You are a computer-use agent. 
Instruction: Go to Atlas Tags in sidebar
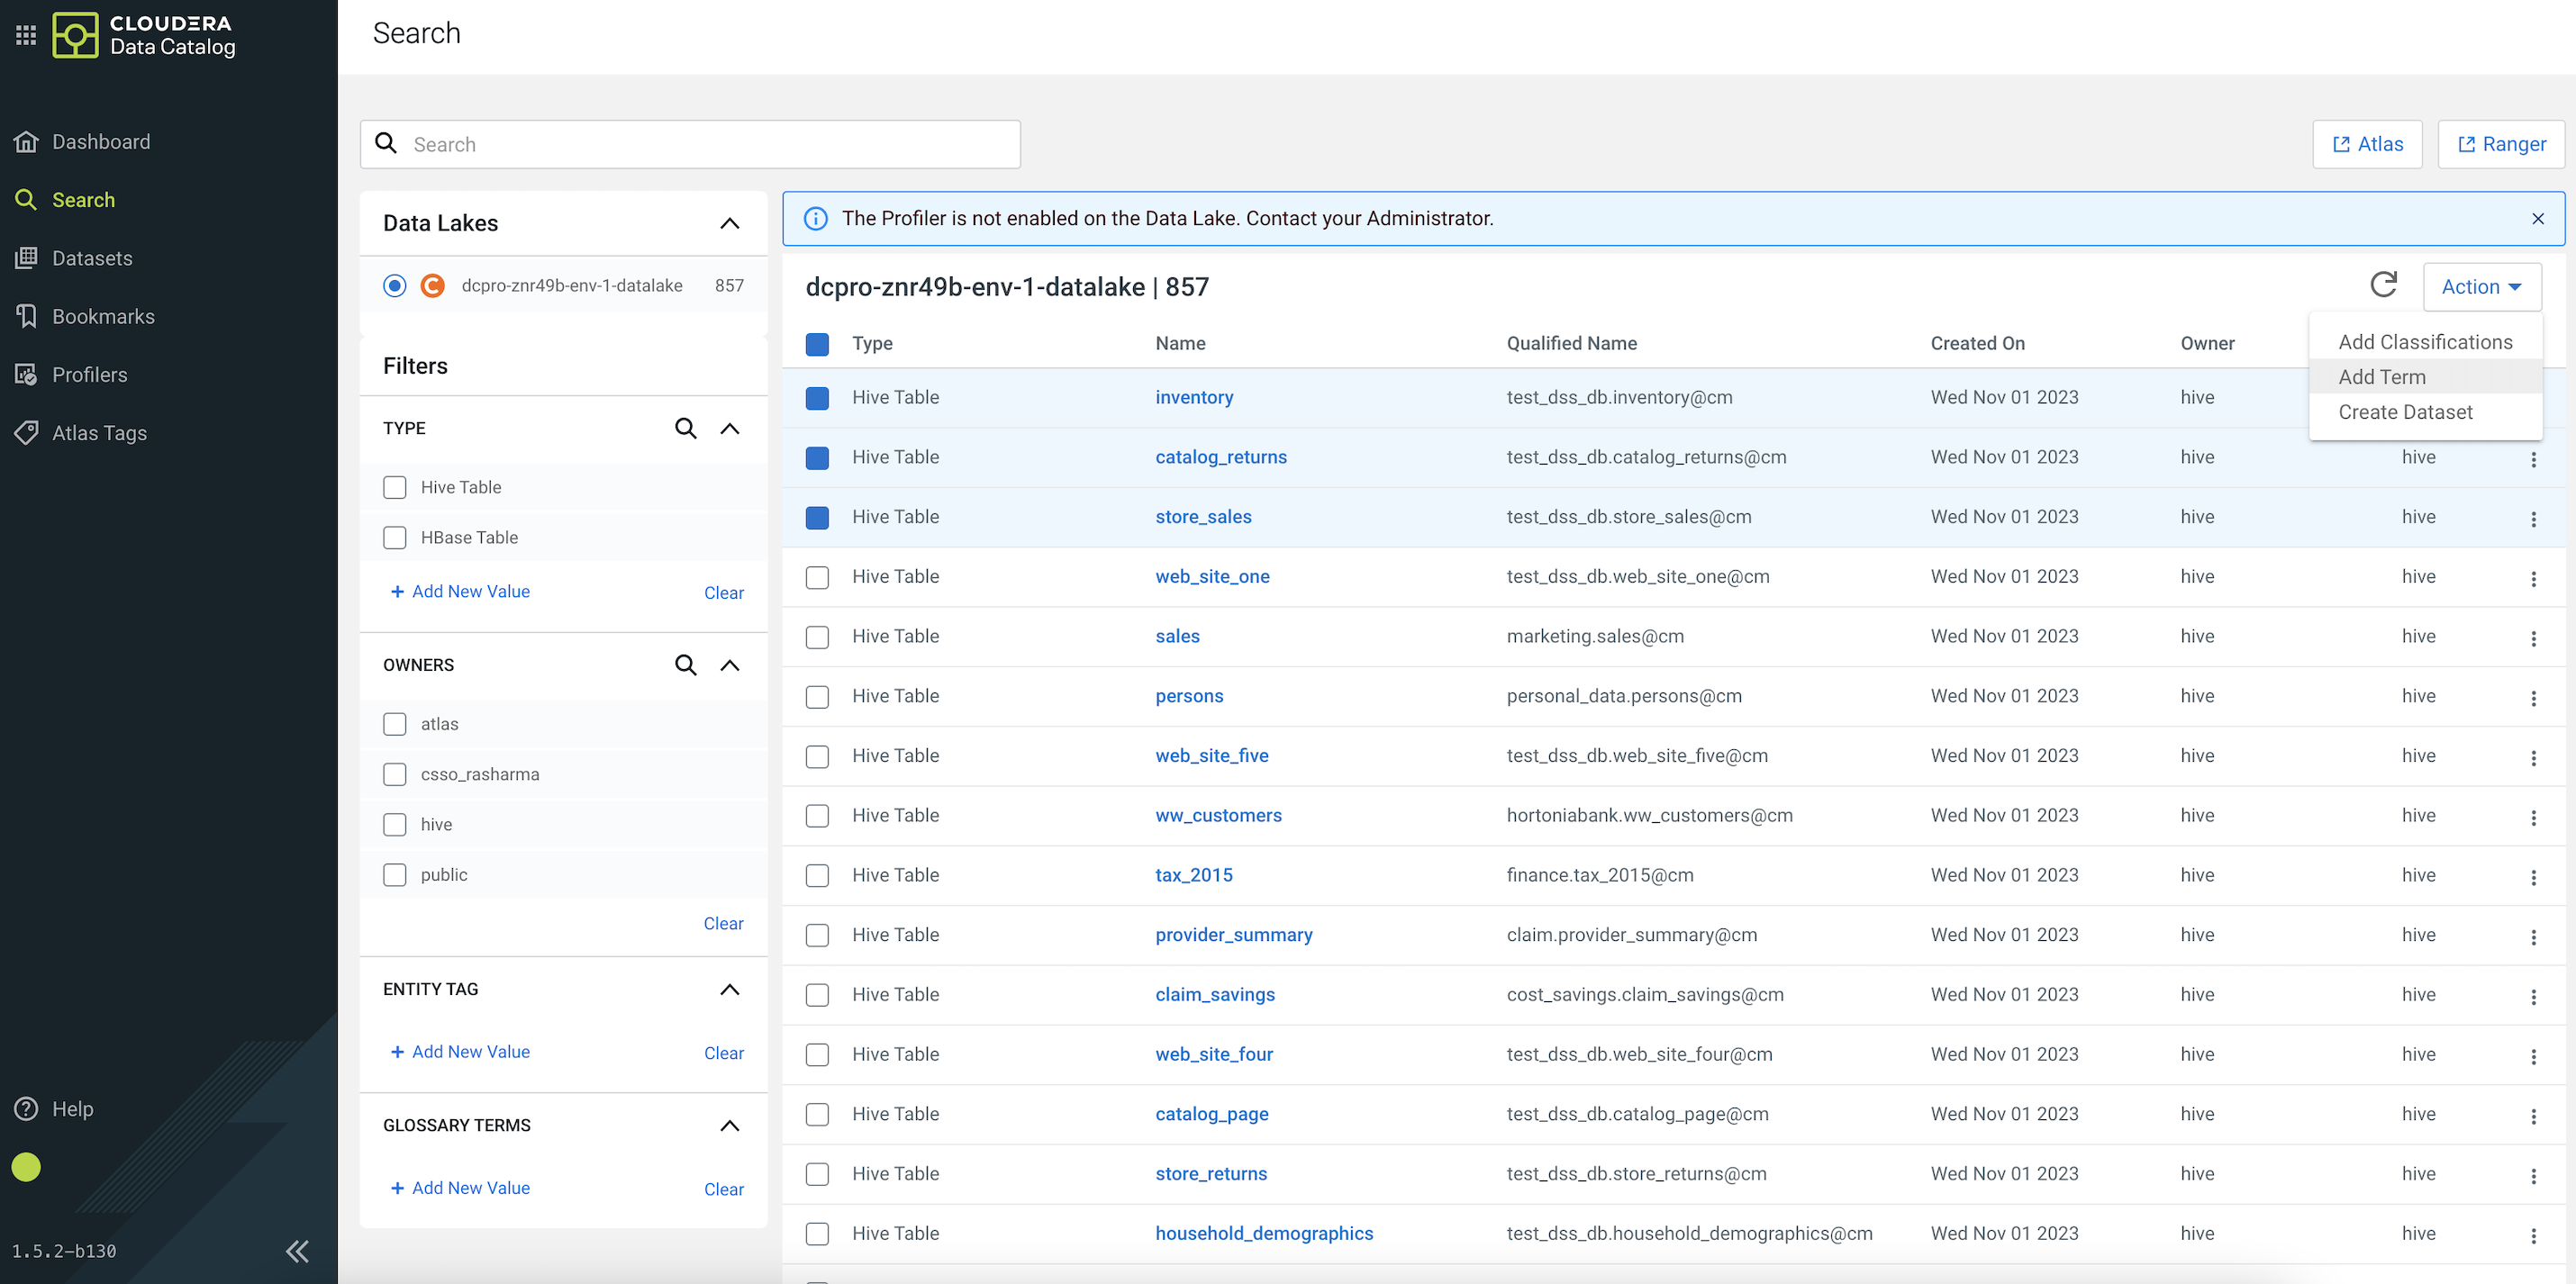click(99, 433)
